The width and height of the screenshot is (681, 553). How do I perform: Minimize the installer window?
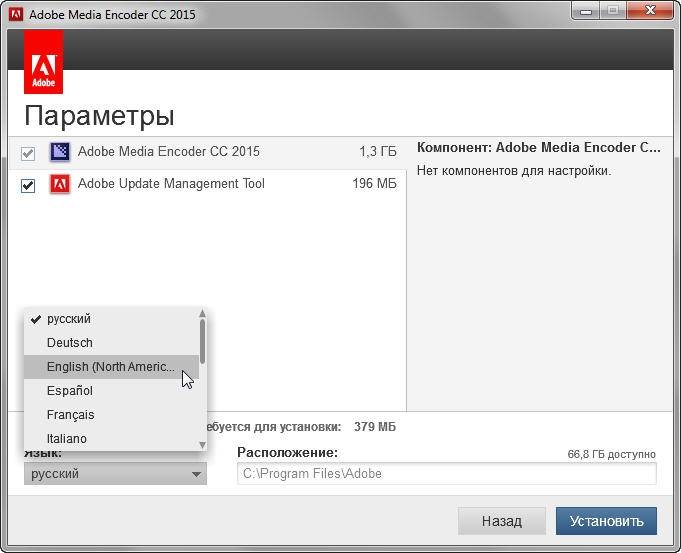coord(586,11)
